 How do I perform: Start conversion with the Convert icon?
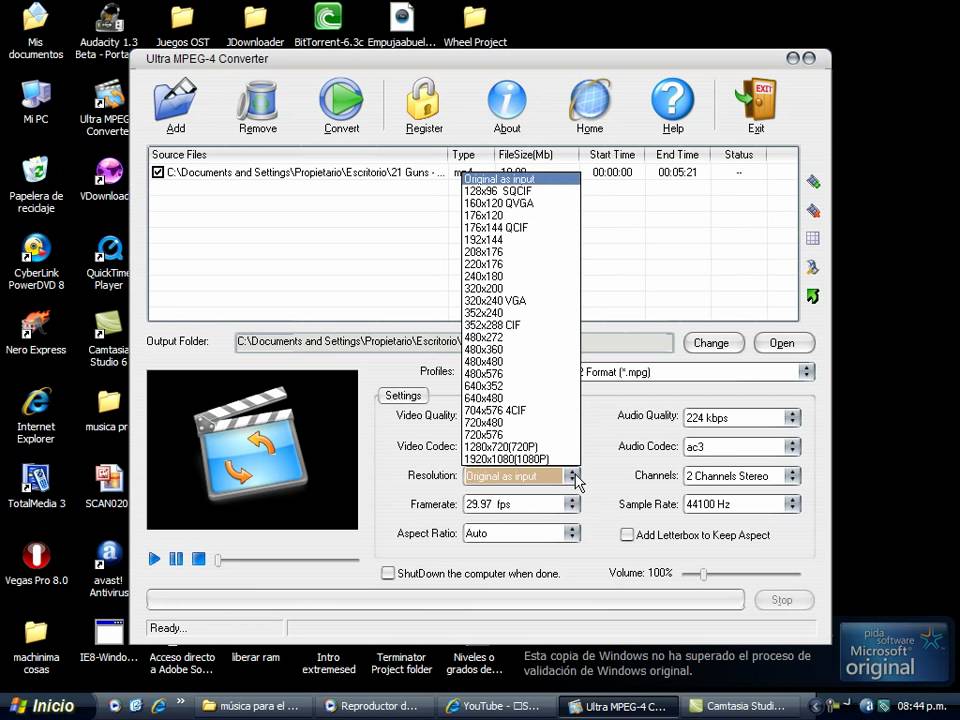pos(341,99)
